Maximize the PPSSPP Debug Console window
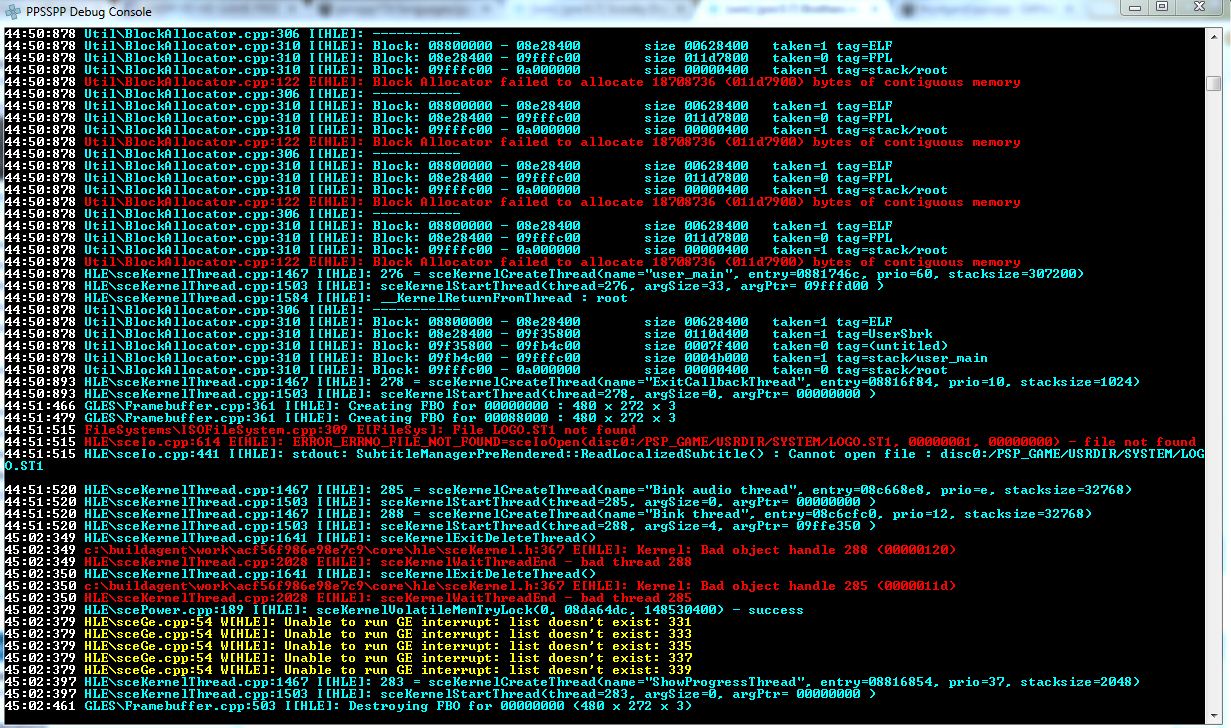Image resolution: width=1231 pixels, height=728 pixels. [1161, 7]
